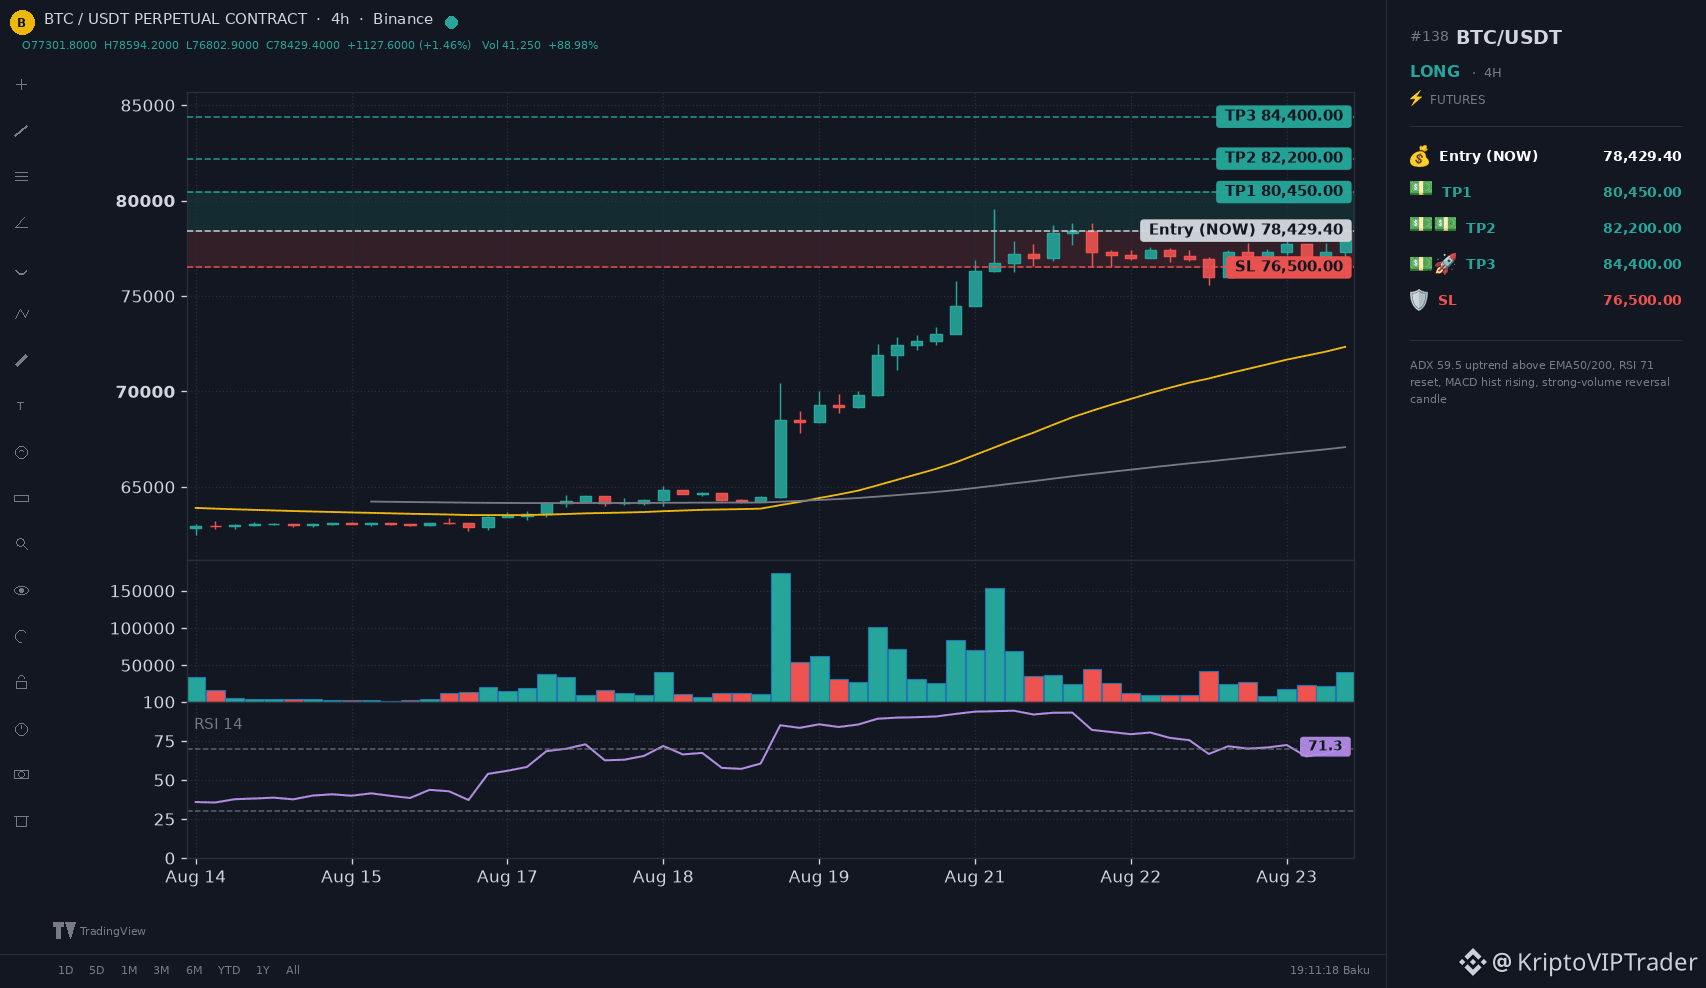Select the trend line drawing tool
Viewport: 1706px width, 988px height.
click(21, 131)
